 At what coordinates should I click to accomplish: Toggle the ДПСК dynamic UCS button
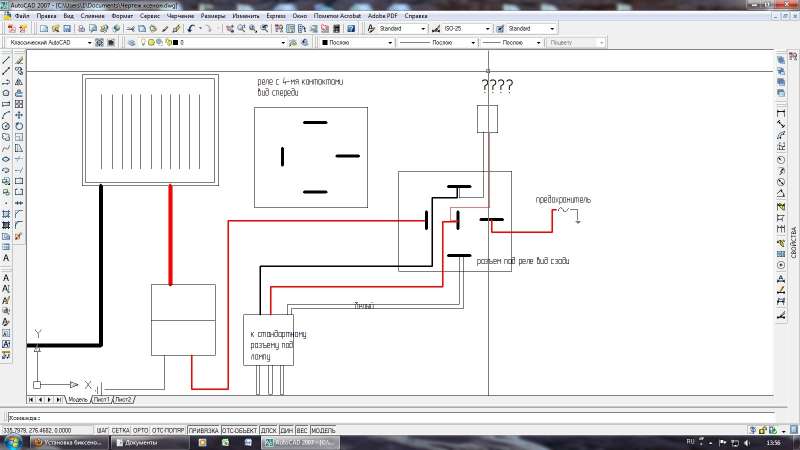[x=268, y=431]
